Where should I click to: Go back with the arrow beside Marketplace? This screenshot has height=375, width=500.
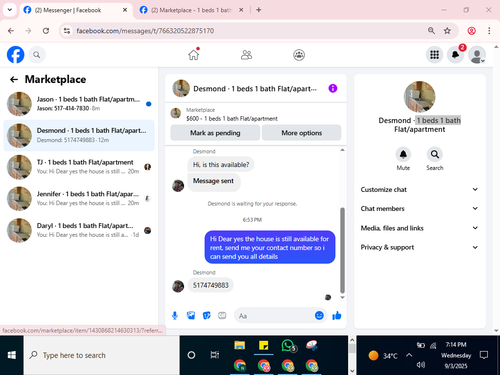coord(14,79)
